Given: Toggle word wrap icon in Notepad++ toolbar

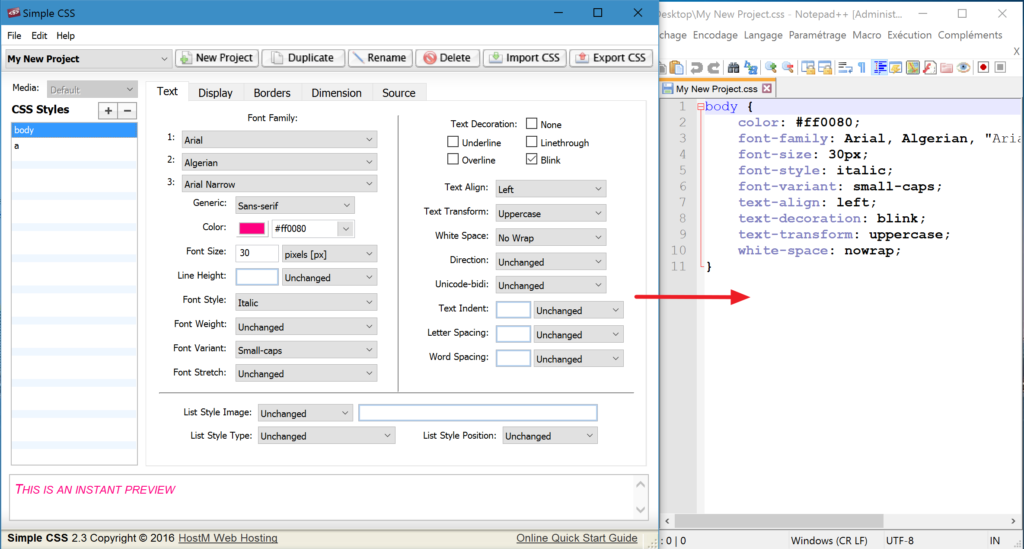Looking at the screenshot, I should coord(846,67).
